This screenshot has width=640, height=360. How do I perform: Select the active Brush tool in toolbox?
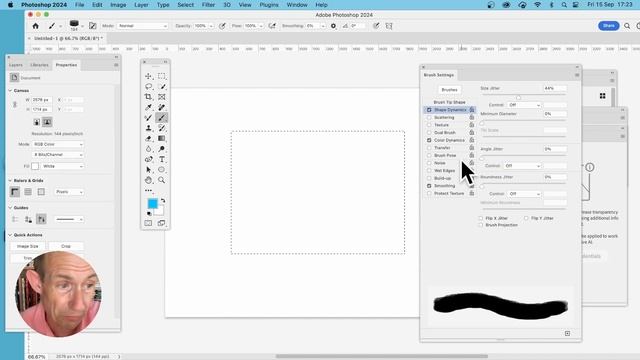(x=162, y=118)
